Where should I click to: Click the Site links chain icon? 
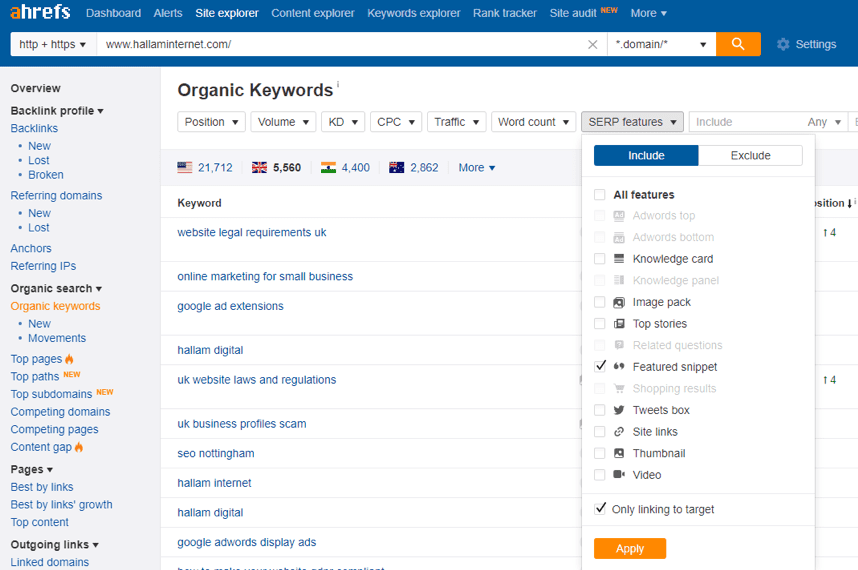click(x=619, y=432)
